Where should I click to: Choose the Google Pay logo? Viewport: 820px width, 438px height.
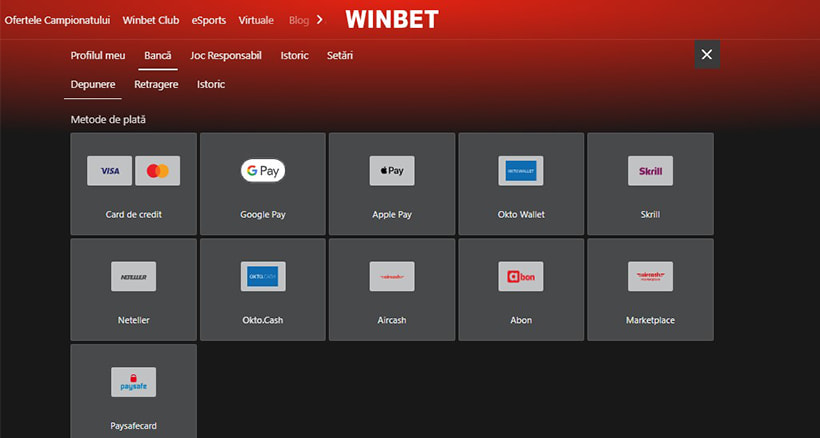click(x=263, y=170)
